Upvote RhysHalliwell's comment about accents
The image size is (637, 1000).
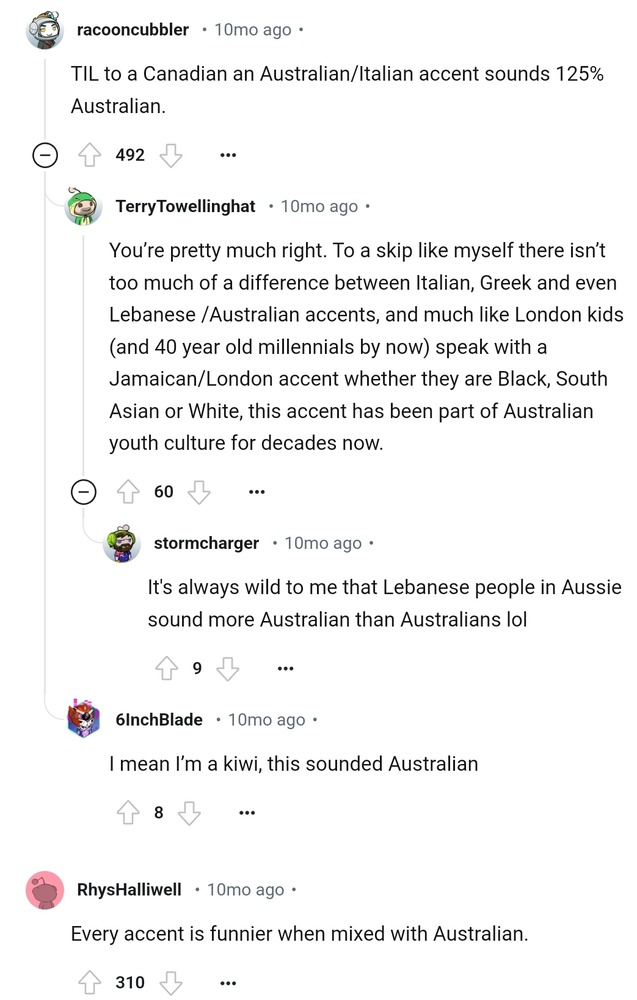[91, 982]
